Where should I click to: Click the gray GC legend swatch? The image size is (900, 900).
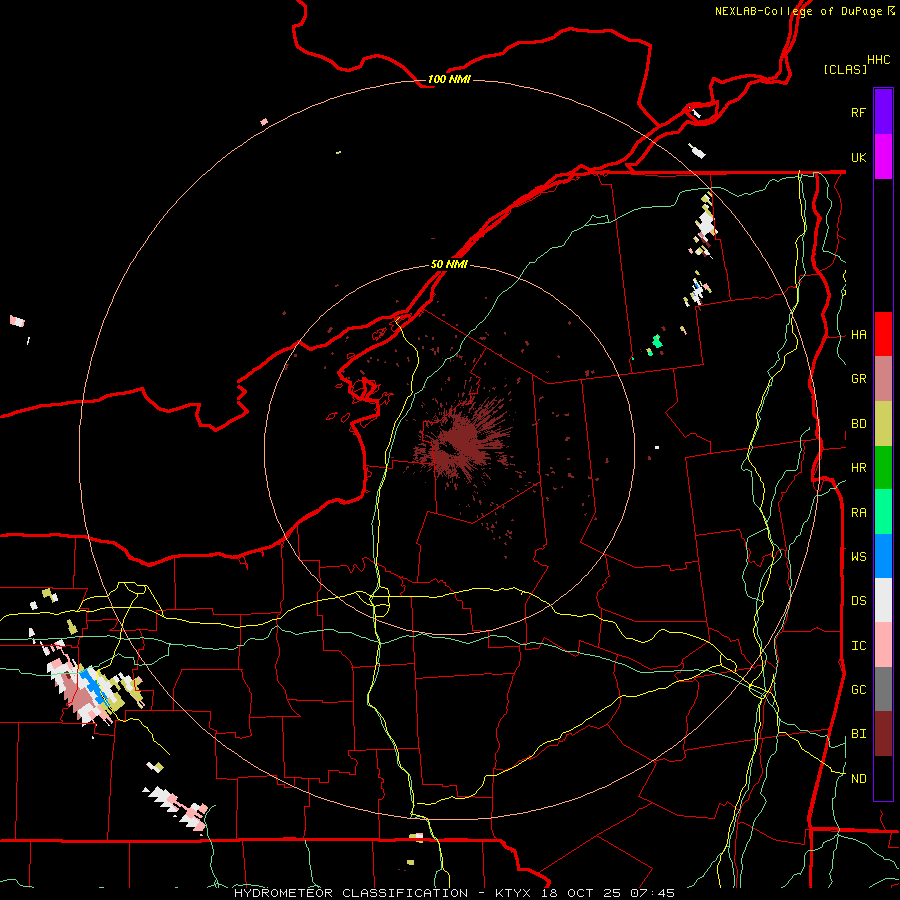click(x=883, y=689)
